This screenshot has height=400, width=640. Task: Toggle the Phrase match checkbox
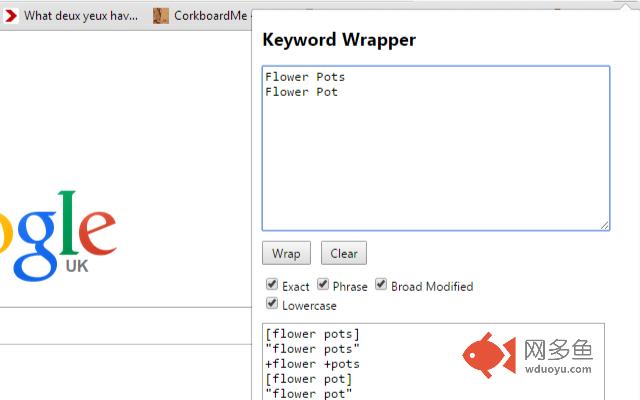323,284
